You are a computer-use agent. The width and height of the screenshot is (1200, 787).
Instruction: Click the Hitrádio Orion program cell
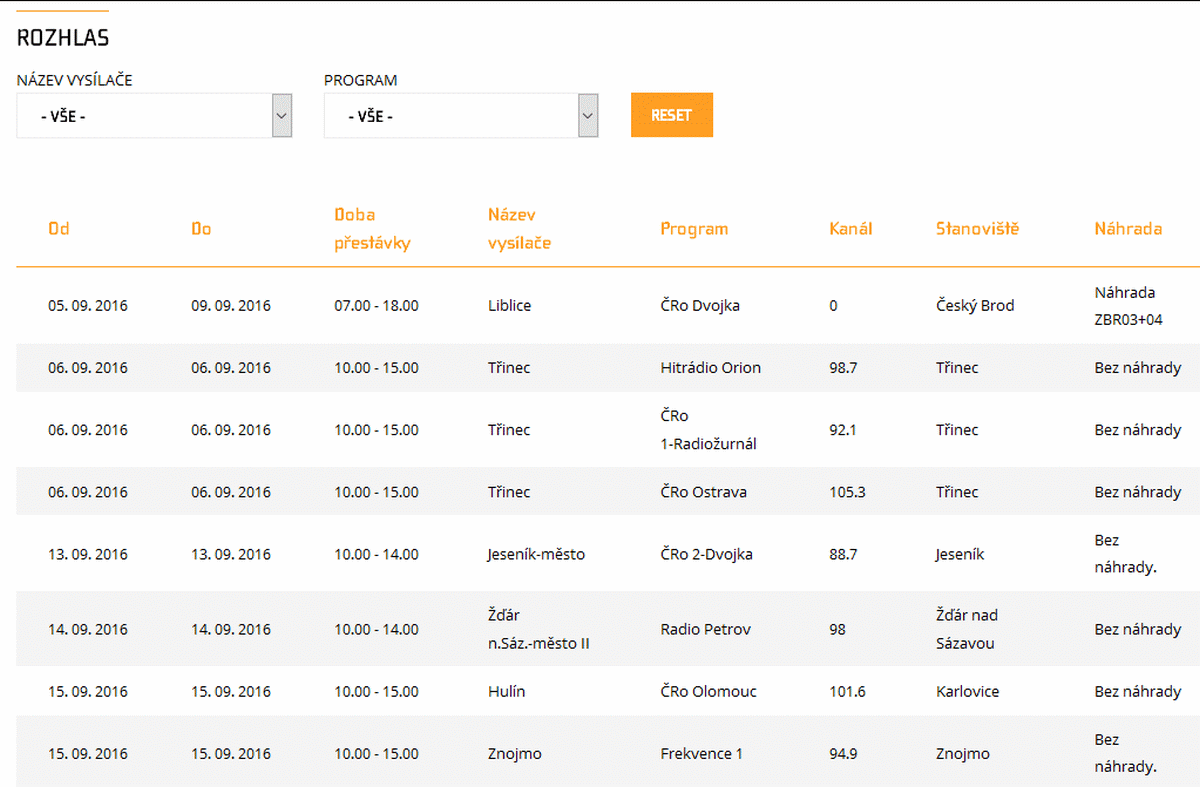pyautogui.click(x=710, y=368)
